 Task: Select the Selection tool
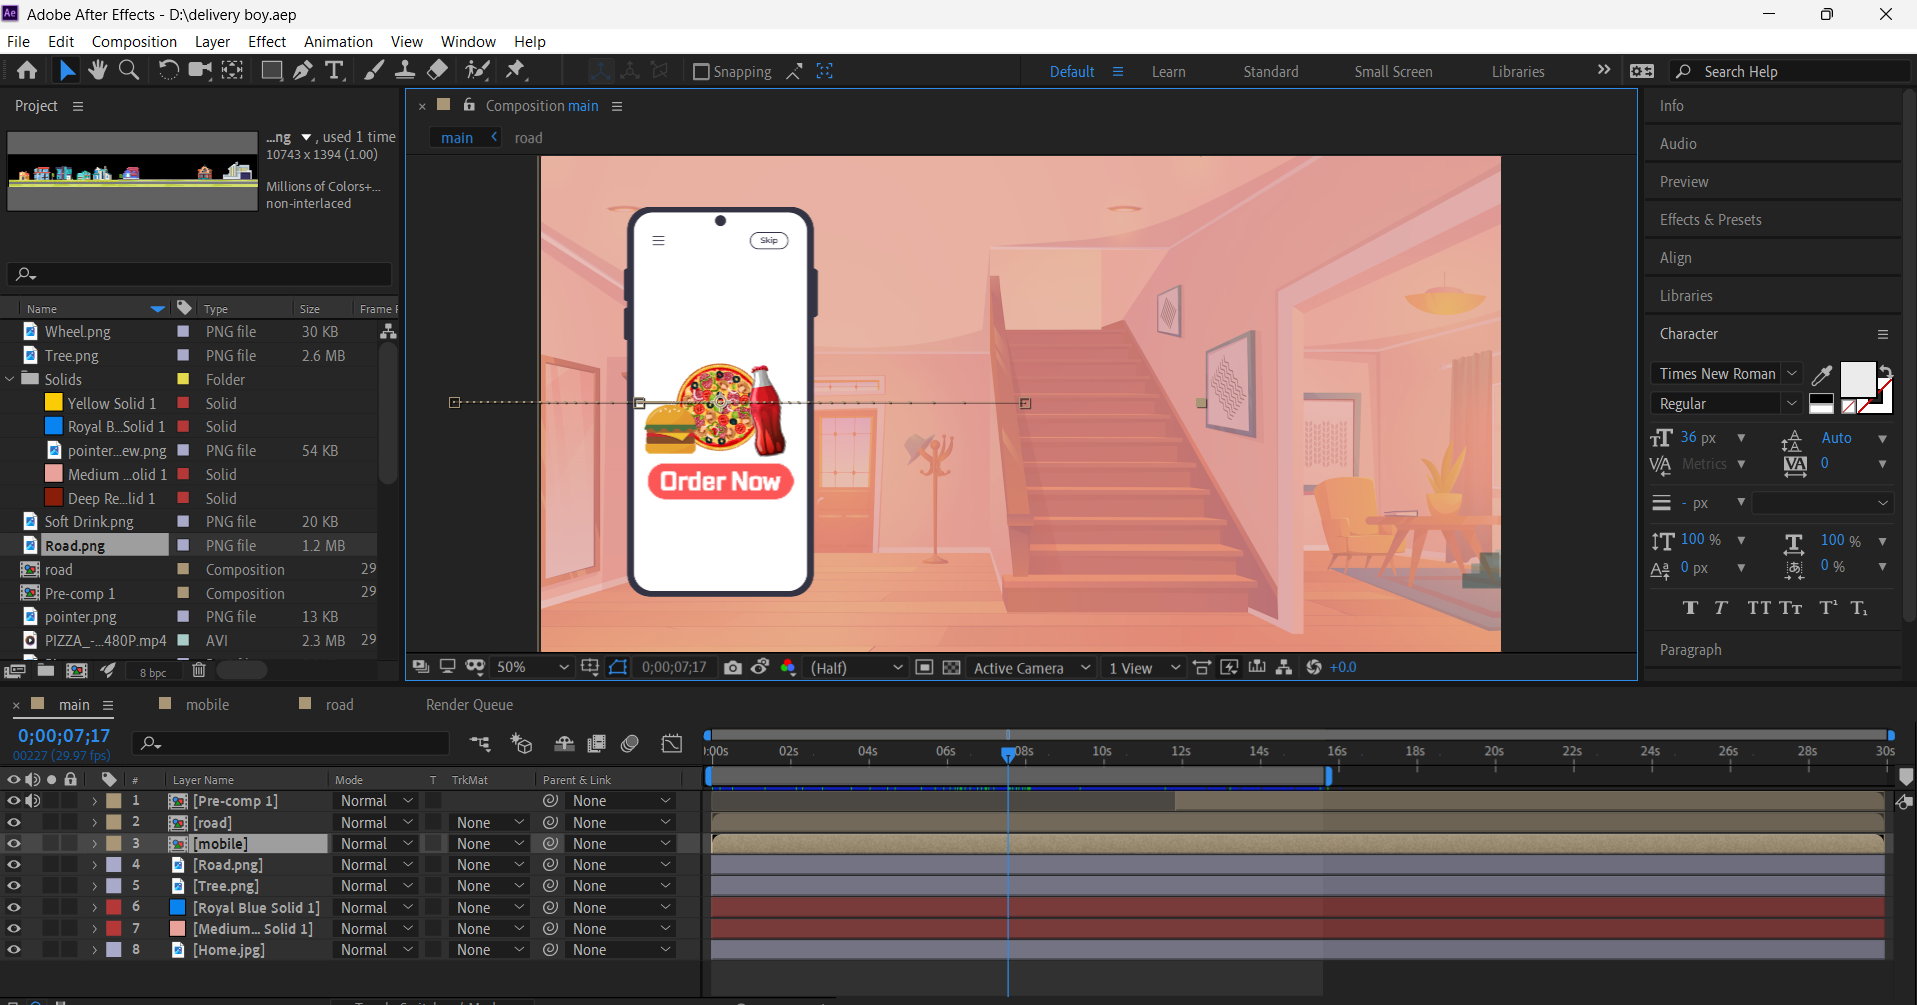(x=66, y=70)
